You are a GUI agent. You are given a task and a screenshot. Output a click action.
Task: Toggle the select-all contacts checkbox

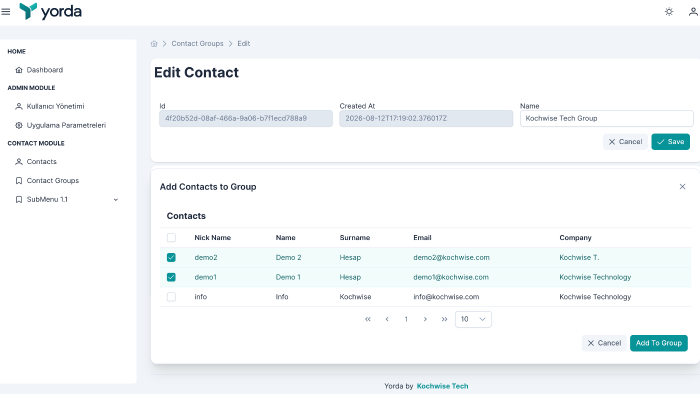point(171,238)
